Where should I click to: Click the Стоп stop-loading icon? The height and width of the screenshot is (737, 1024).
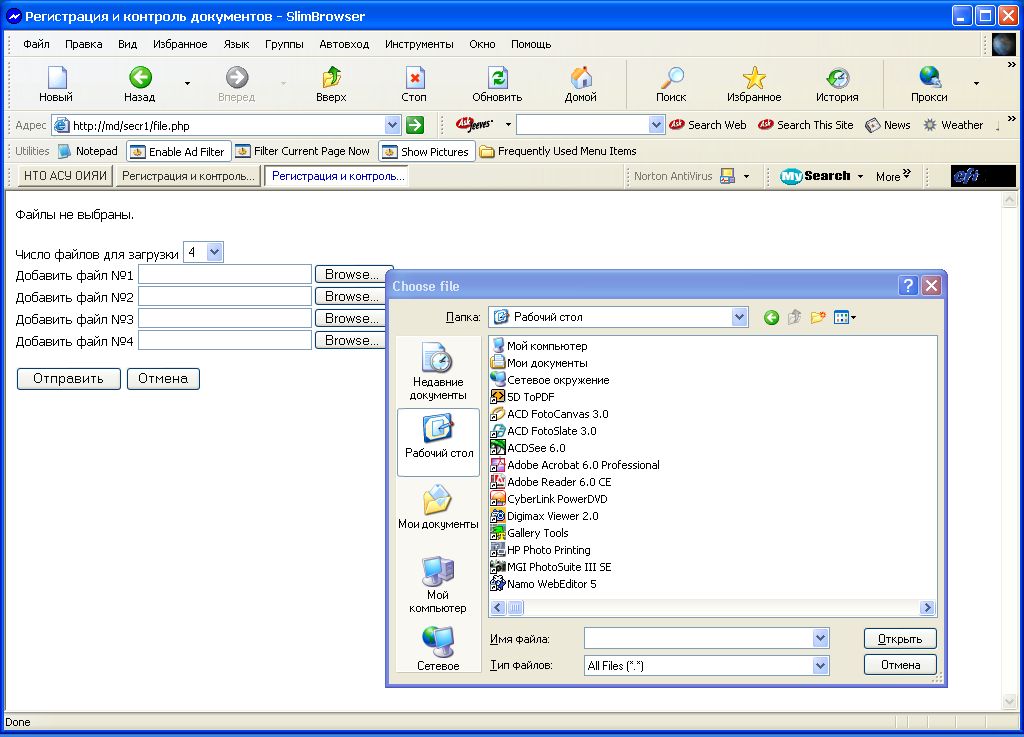point(414,78)
